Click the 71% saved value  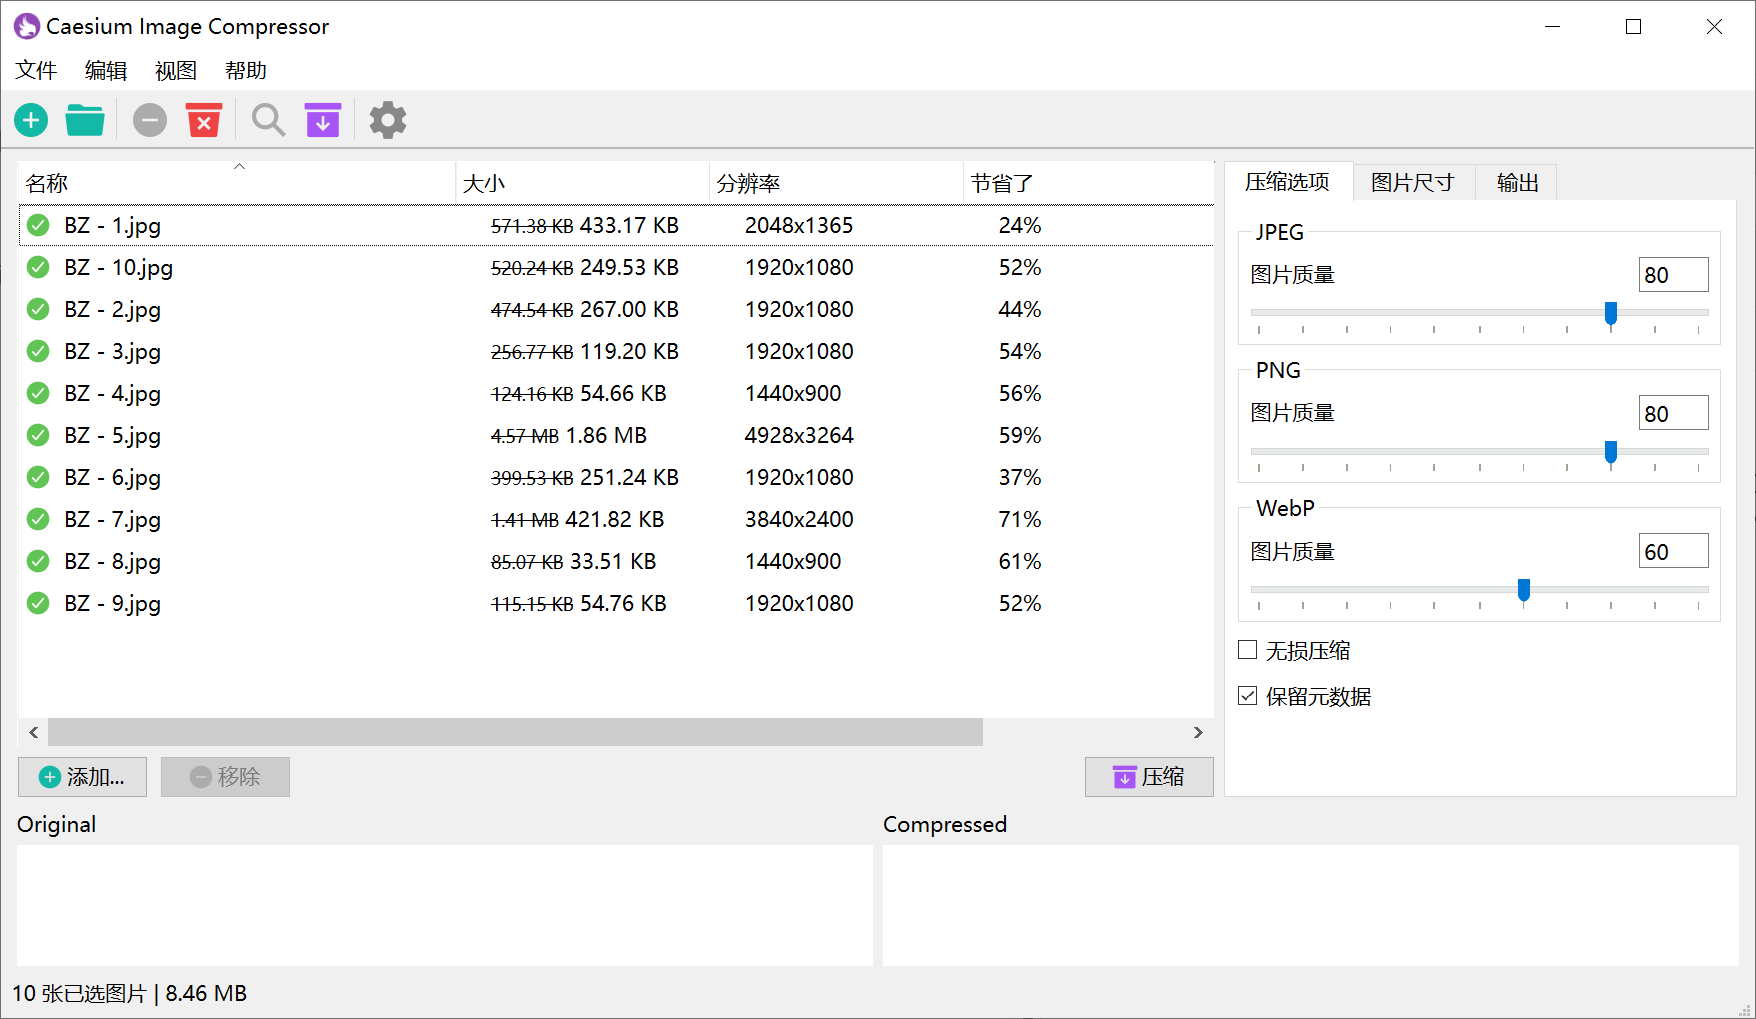pos(1020,520)
